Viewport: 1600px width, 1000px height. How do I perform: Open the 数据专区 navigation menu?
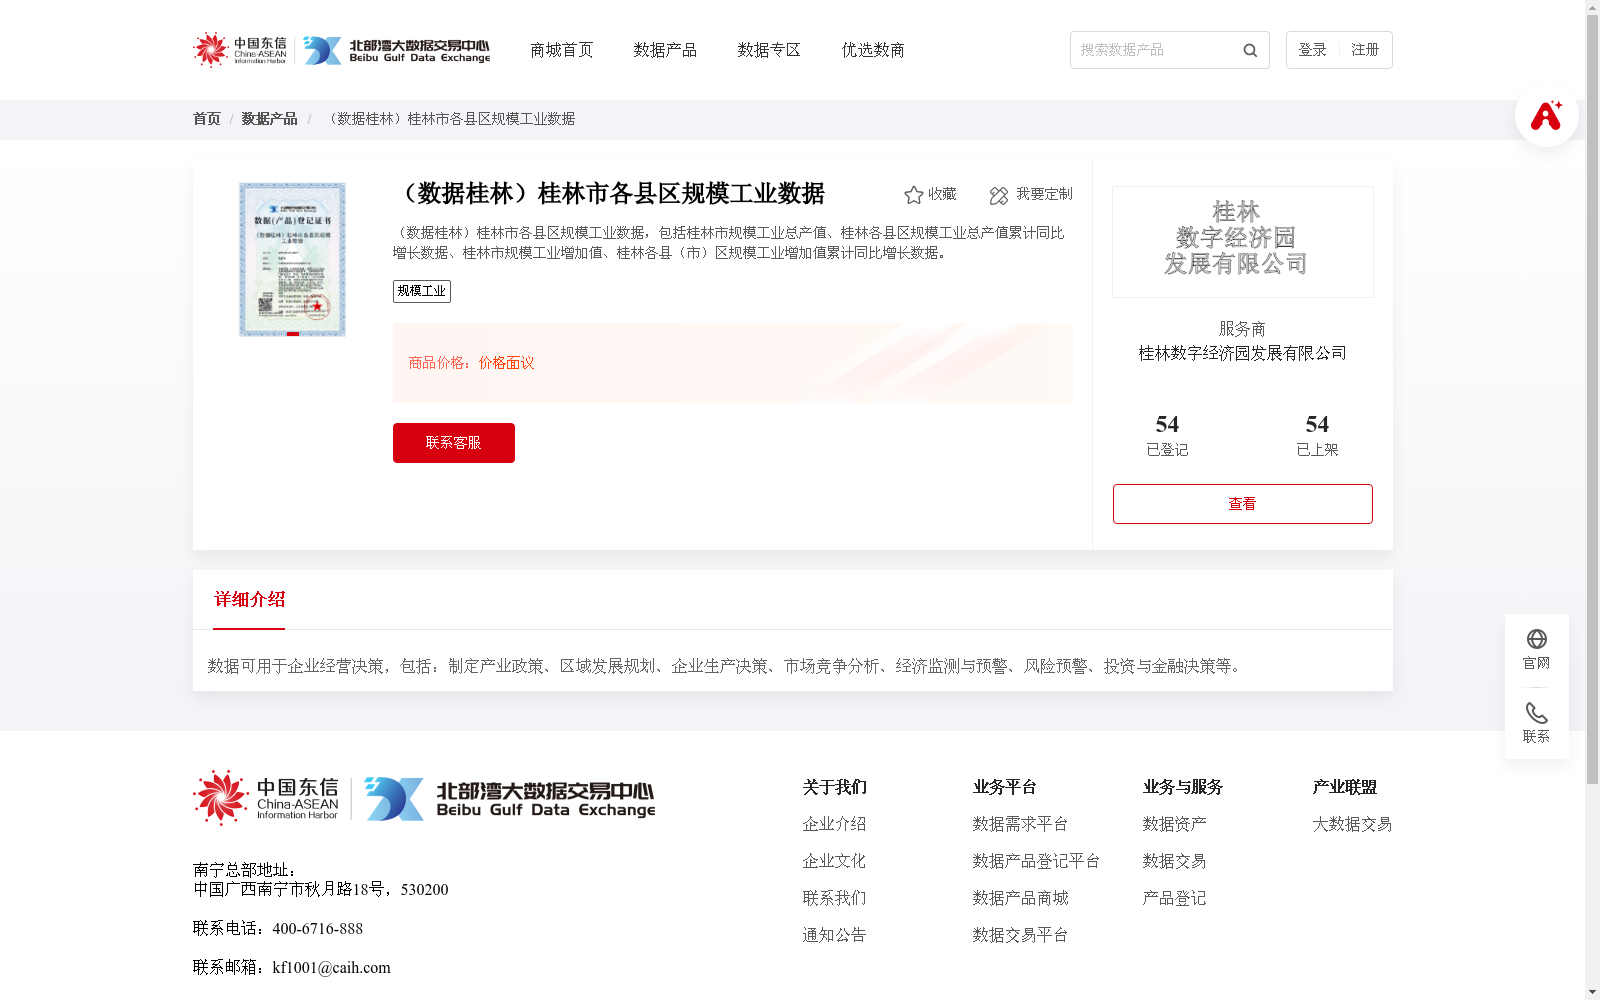coord(769,50)
